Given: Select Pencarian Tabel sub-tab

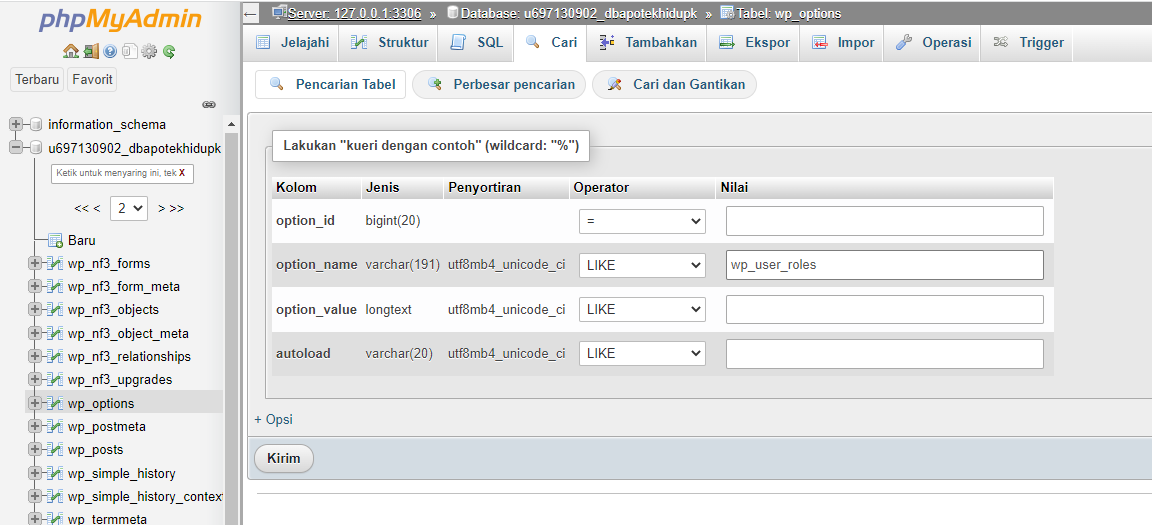Looking at the screenshot, I should [x=331, y=84].
